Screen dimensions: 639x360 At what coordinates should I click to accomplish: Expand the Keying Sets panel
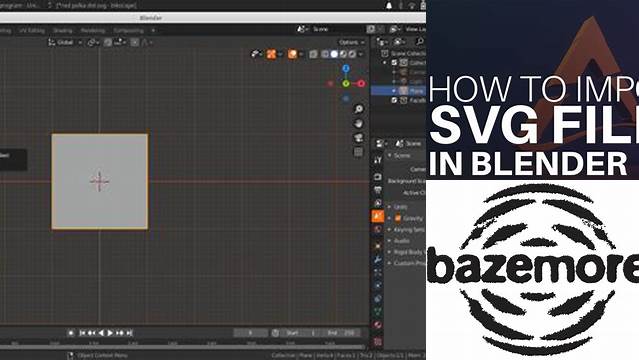407,230
